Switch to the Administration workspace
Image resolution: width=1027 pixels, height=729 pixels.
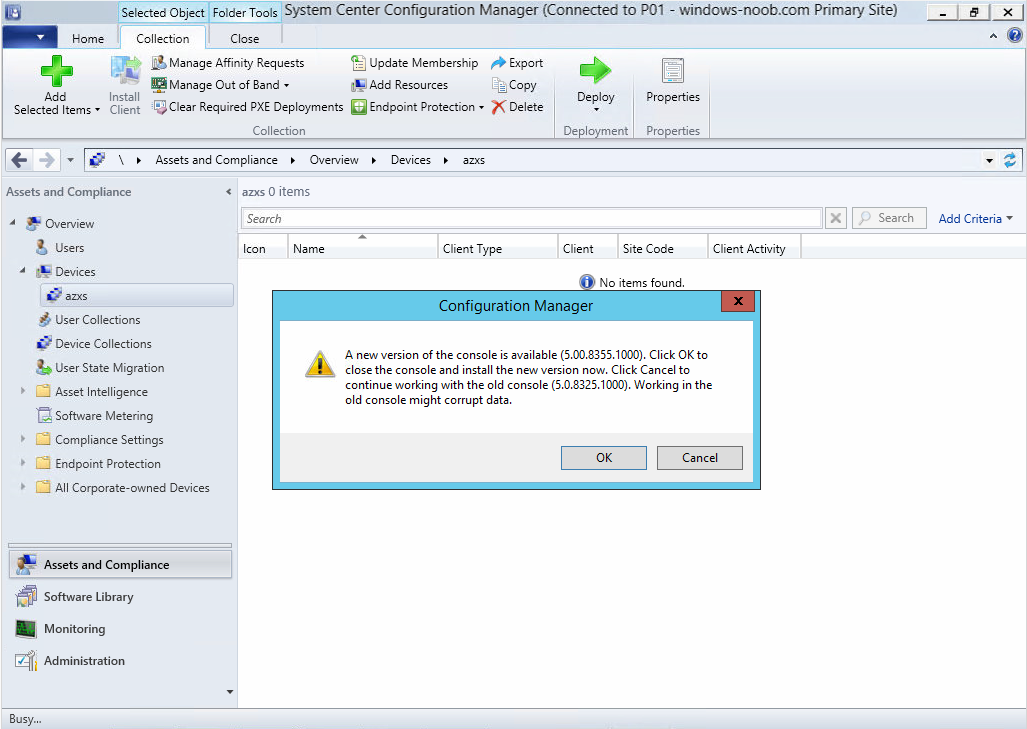click(x=121, y=661)
